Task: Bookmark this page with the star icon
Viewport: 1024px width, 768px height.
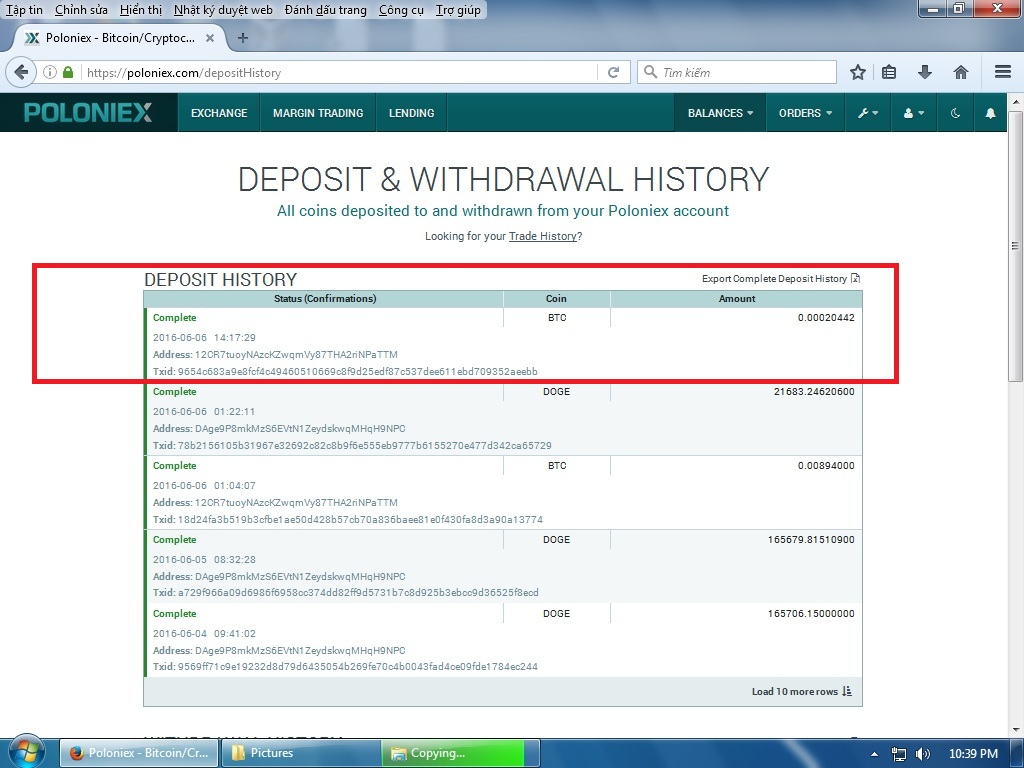Action: 857,72
